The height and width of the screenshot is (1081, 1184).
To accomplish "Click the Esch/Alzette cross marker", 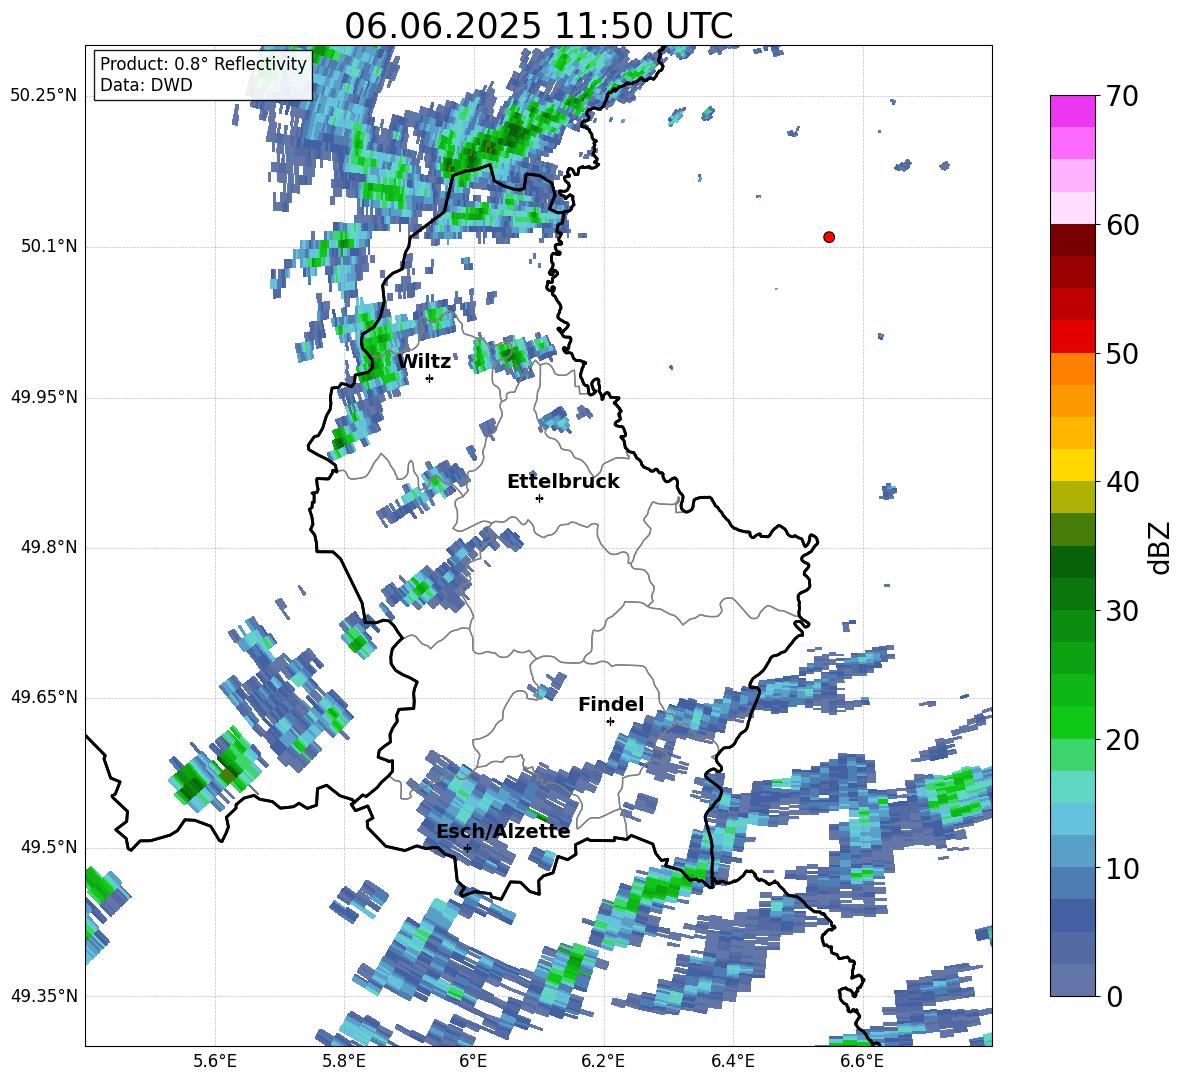I will point(467,848).
